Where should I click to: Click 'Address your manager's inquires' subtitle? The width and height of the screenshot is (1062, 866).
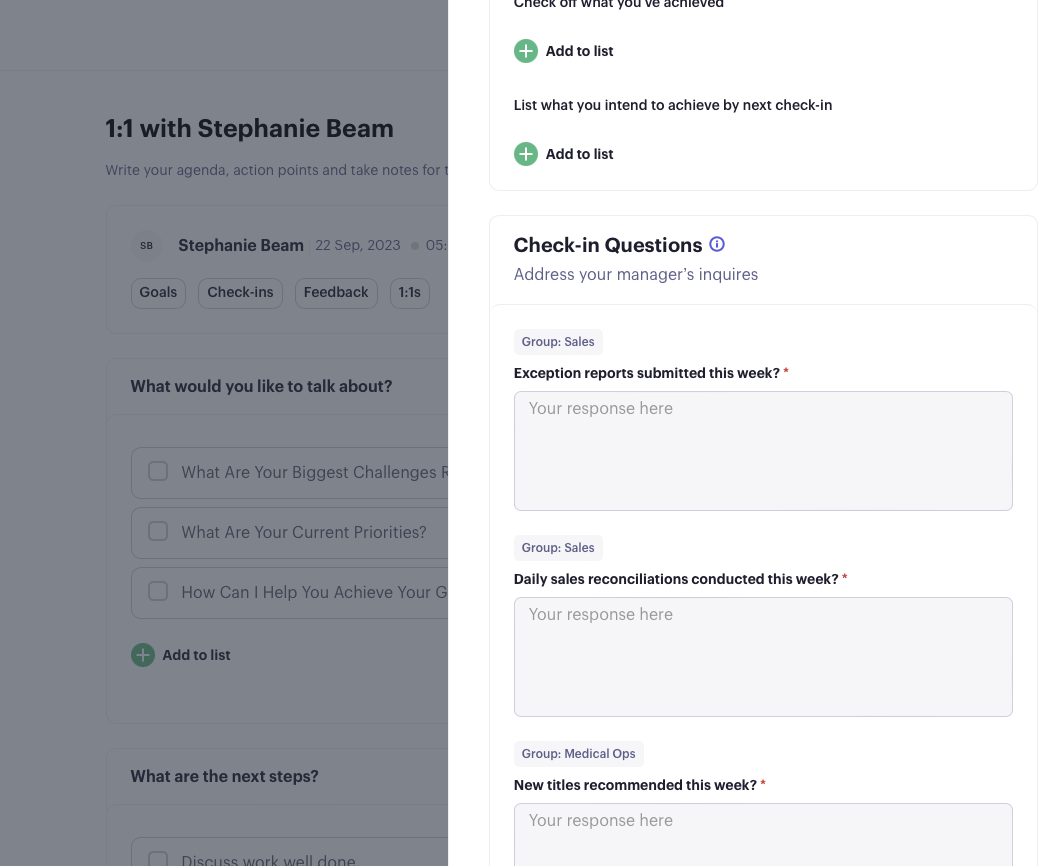pyautogui.click(x=636, y=274)
